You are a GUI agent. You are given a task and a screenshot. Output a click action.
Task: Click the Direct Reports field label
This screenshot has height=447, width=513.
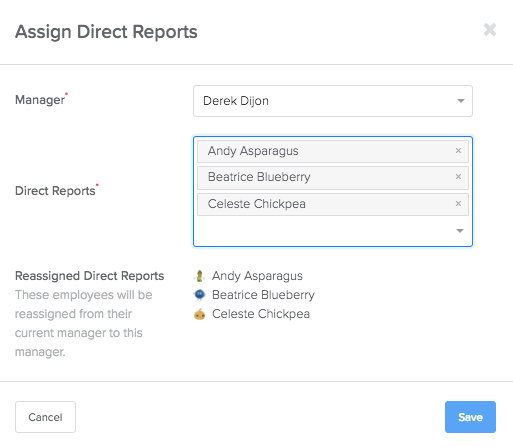click(55, 191)
